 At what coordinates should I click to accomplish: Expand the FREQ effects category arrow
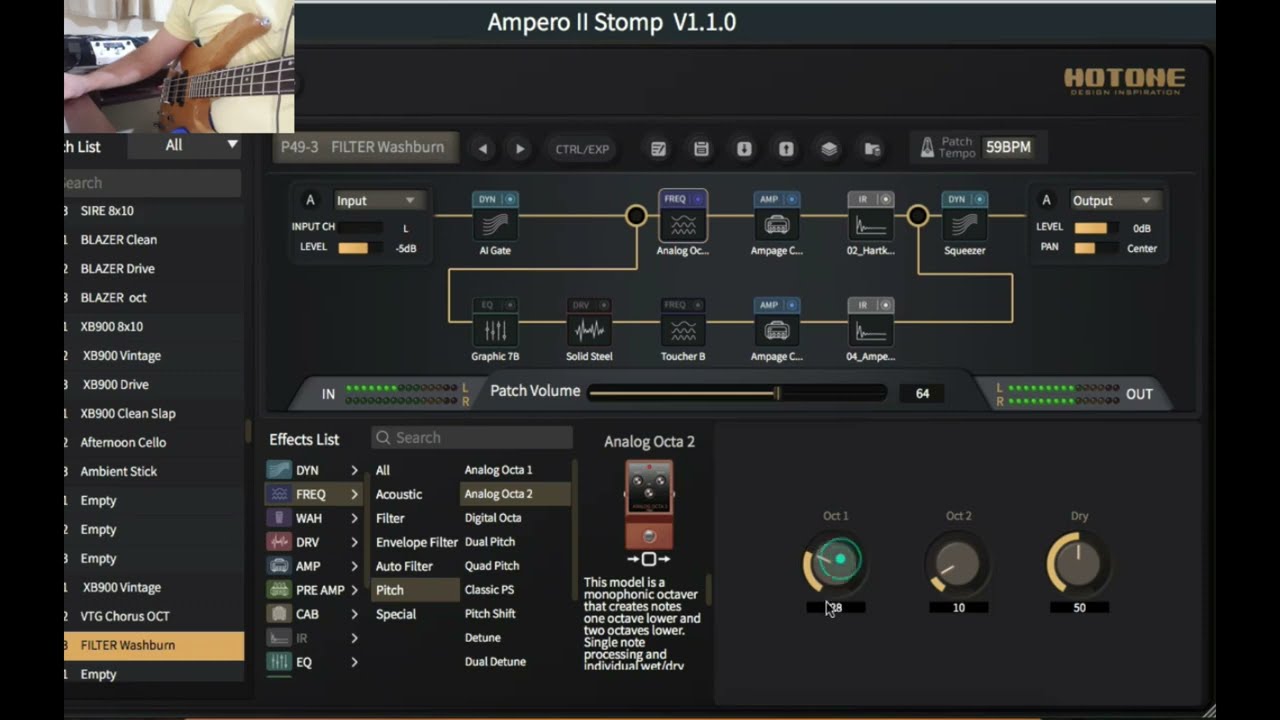pos(354,494)
